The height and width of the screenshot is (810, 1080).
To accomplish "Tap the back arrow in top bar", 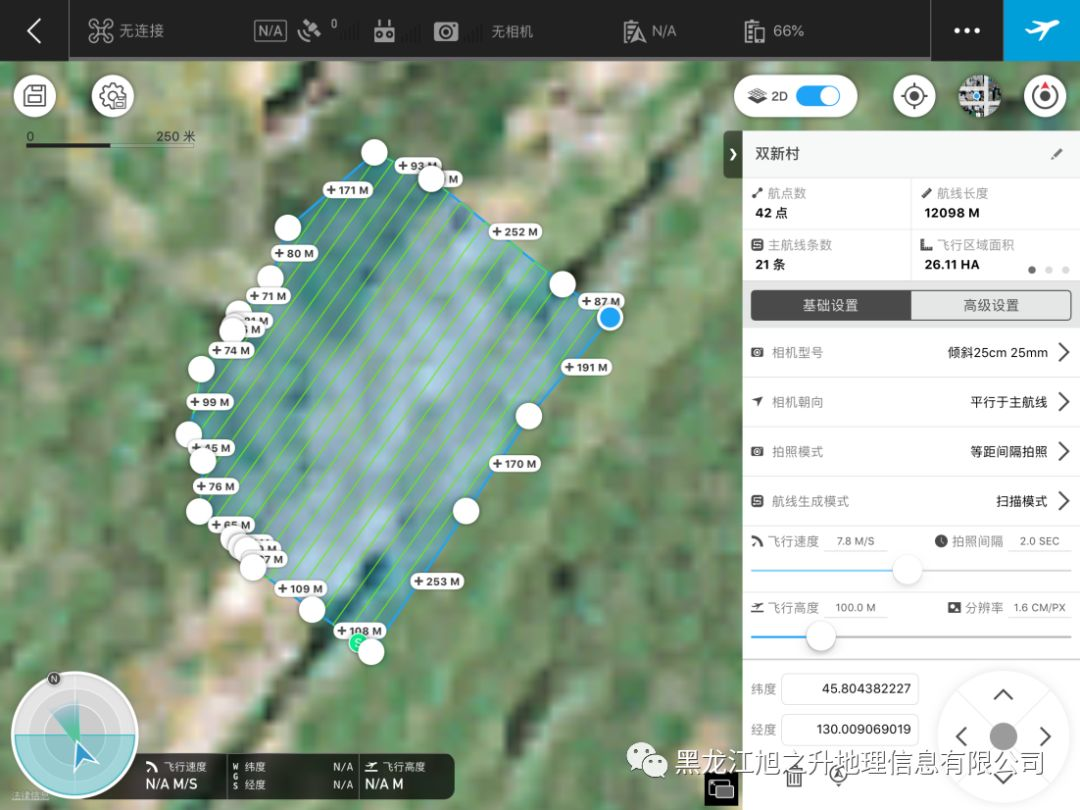I will 34,31.
